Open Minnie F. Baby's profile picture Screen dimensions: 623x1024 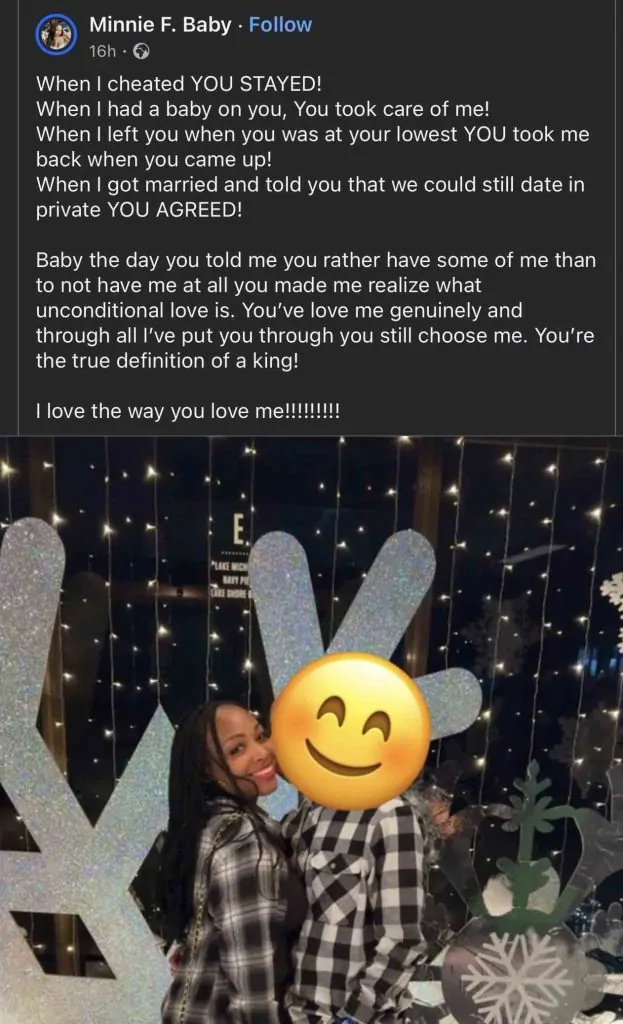[x=57, y=34]
